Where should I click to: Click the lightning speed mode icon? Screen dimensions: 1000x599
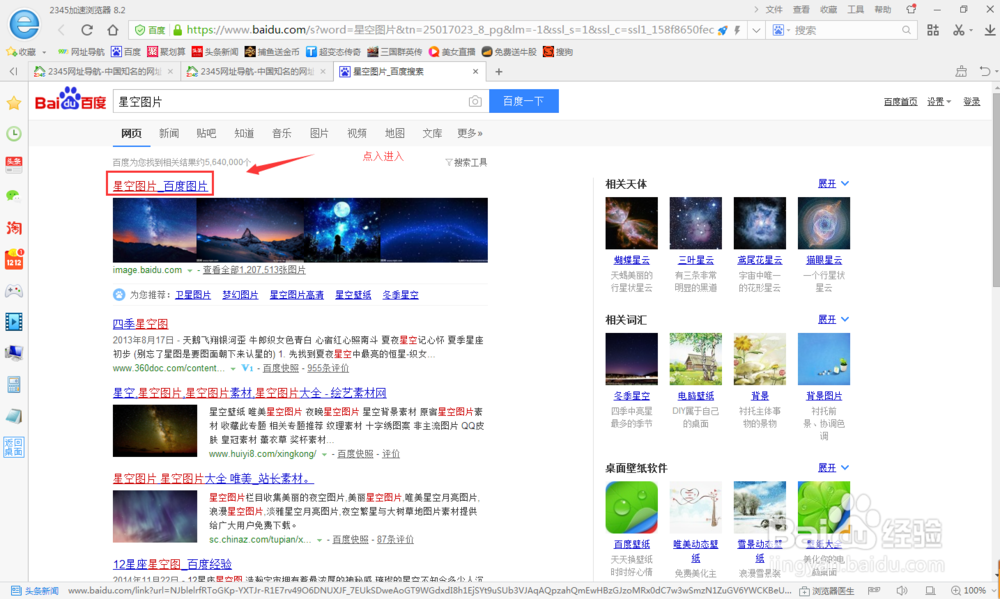[737, 30]
